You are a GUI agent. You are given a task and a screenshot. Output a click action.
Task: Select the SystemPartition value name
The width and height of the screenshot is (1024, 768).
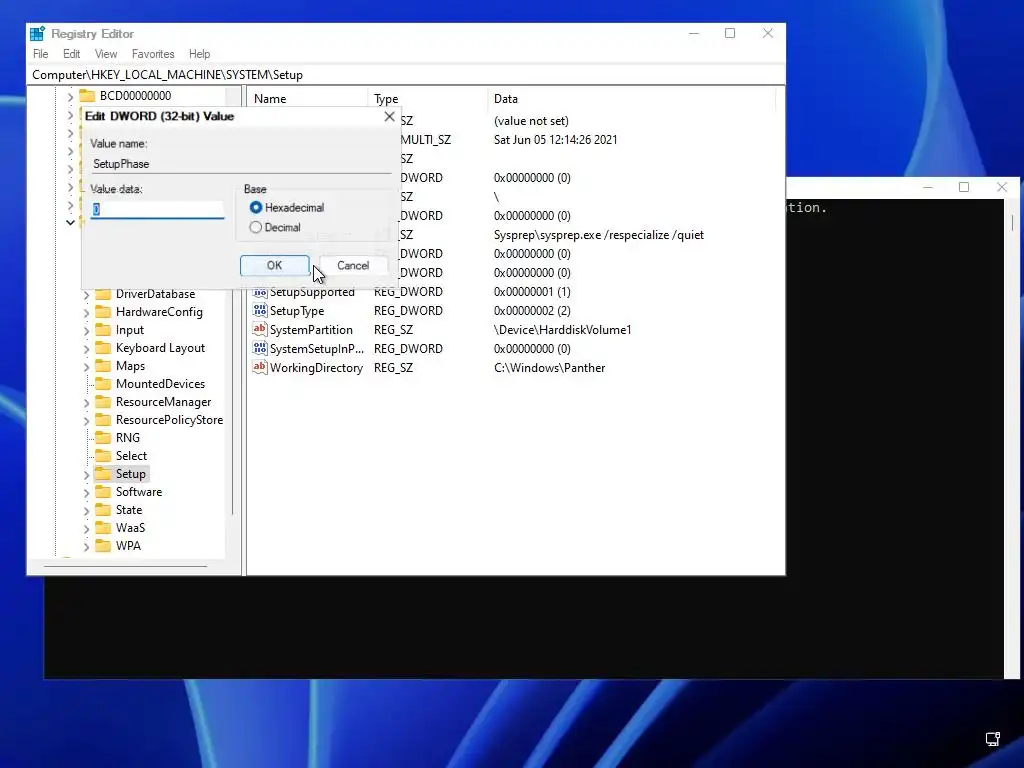coord(311,330)
